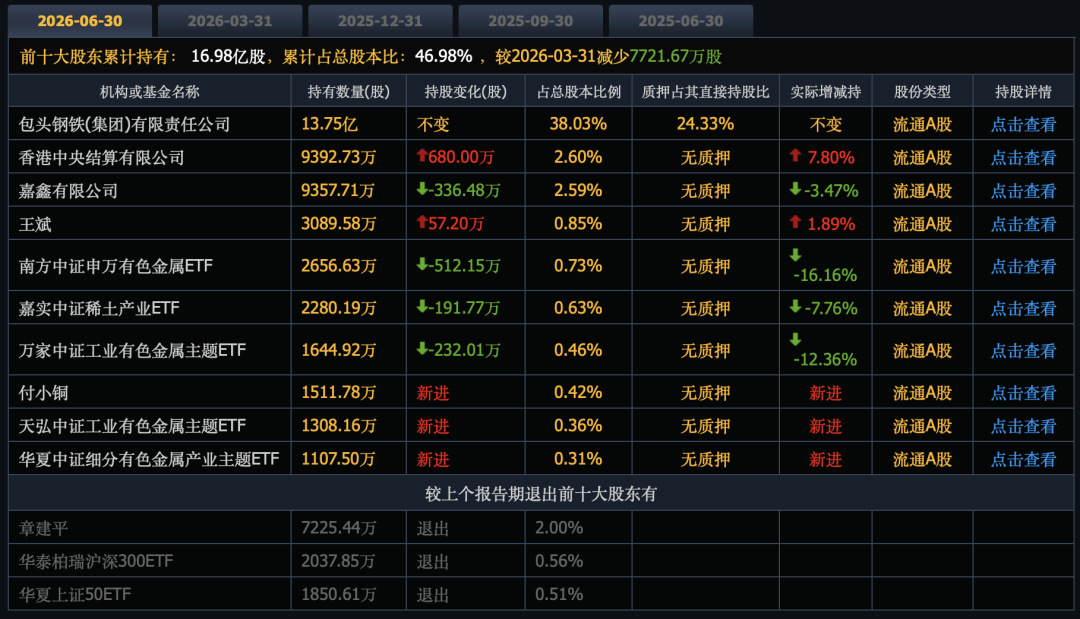1080x619 pixels.
Task: Click the 持股变化(股) column header
Action: [466, 92]
